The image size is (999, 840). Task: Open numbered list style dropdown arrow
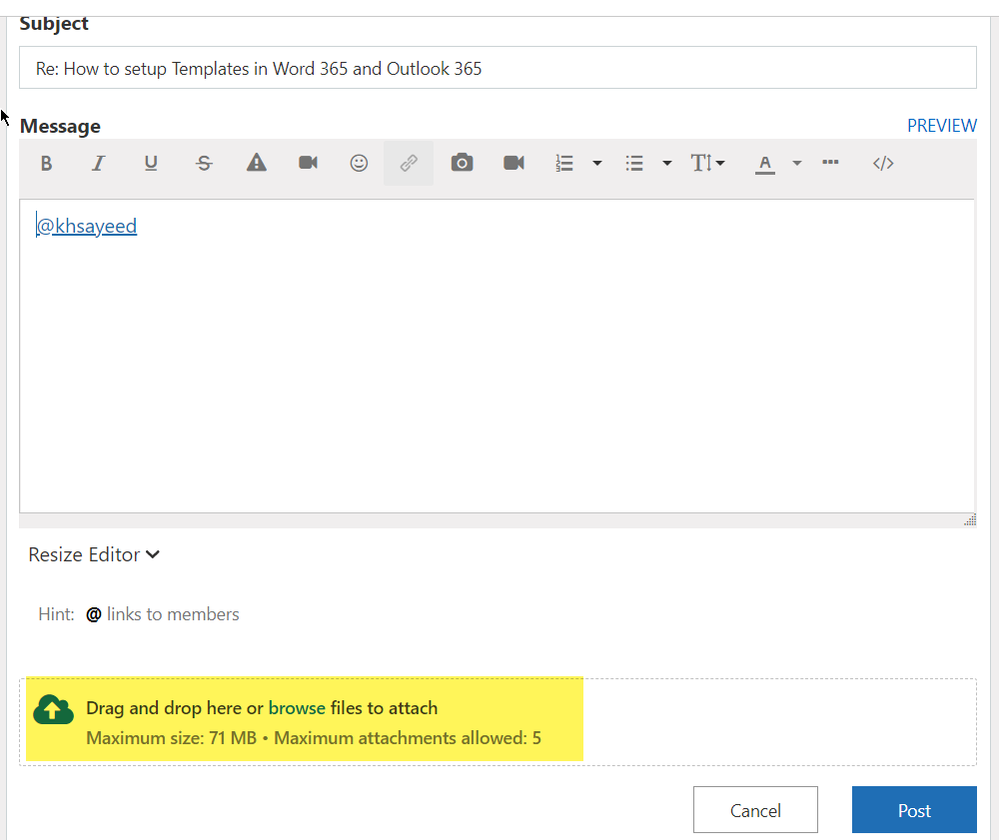pyautogui.click(x=597, y=163)
